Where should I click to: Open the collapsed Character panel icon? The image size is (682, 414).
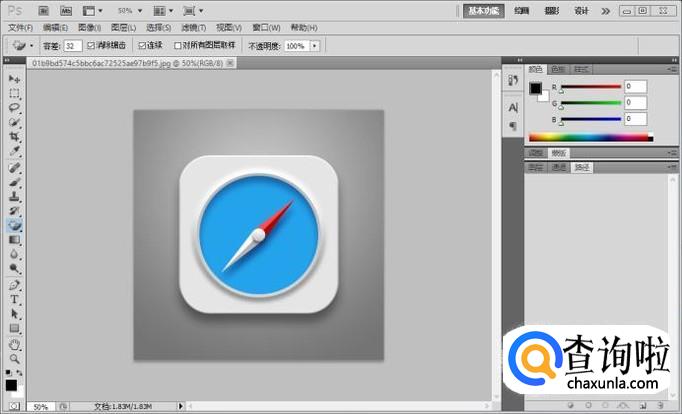(513, 107)
